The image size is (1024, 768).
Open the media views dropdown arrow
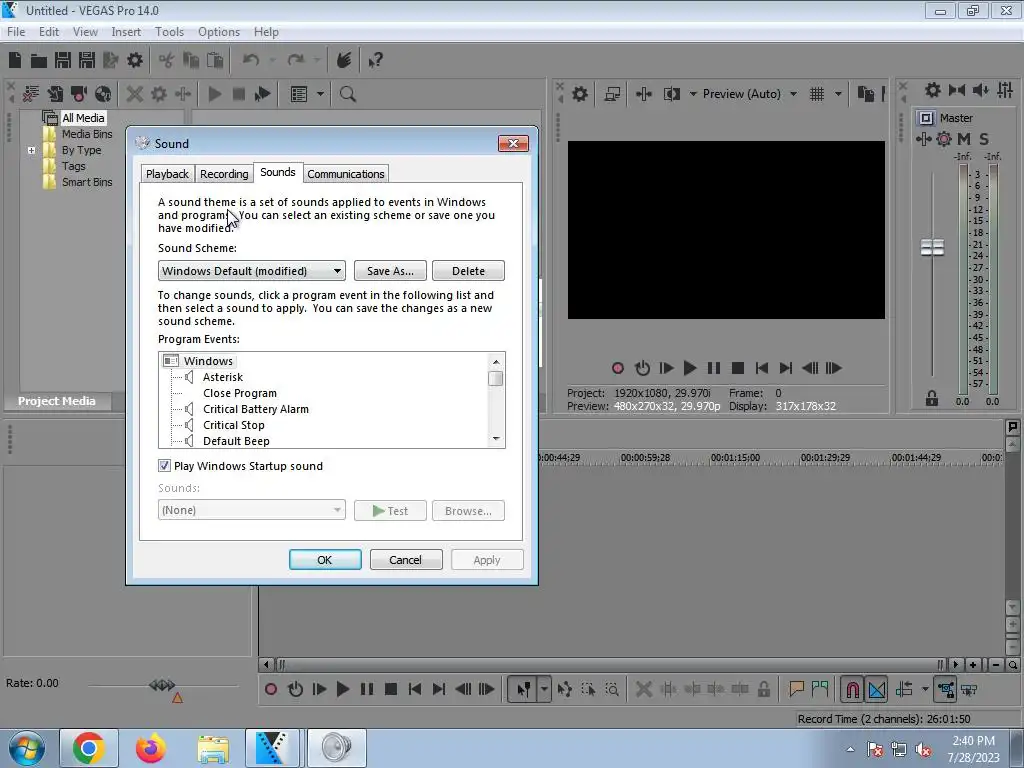(321, 94)
